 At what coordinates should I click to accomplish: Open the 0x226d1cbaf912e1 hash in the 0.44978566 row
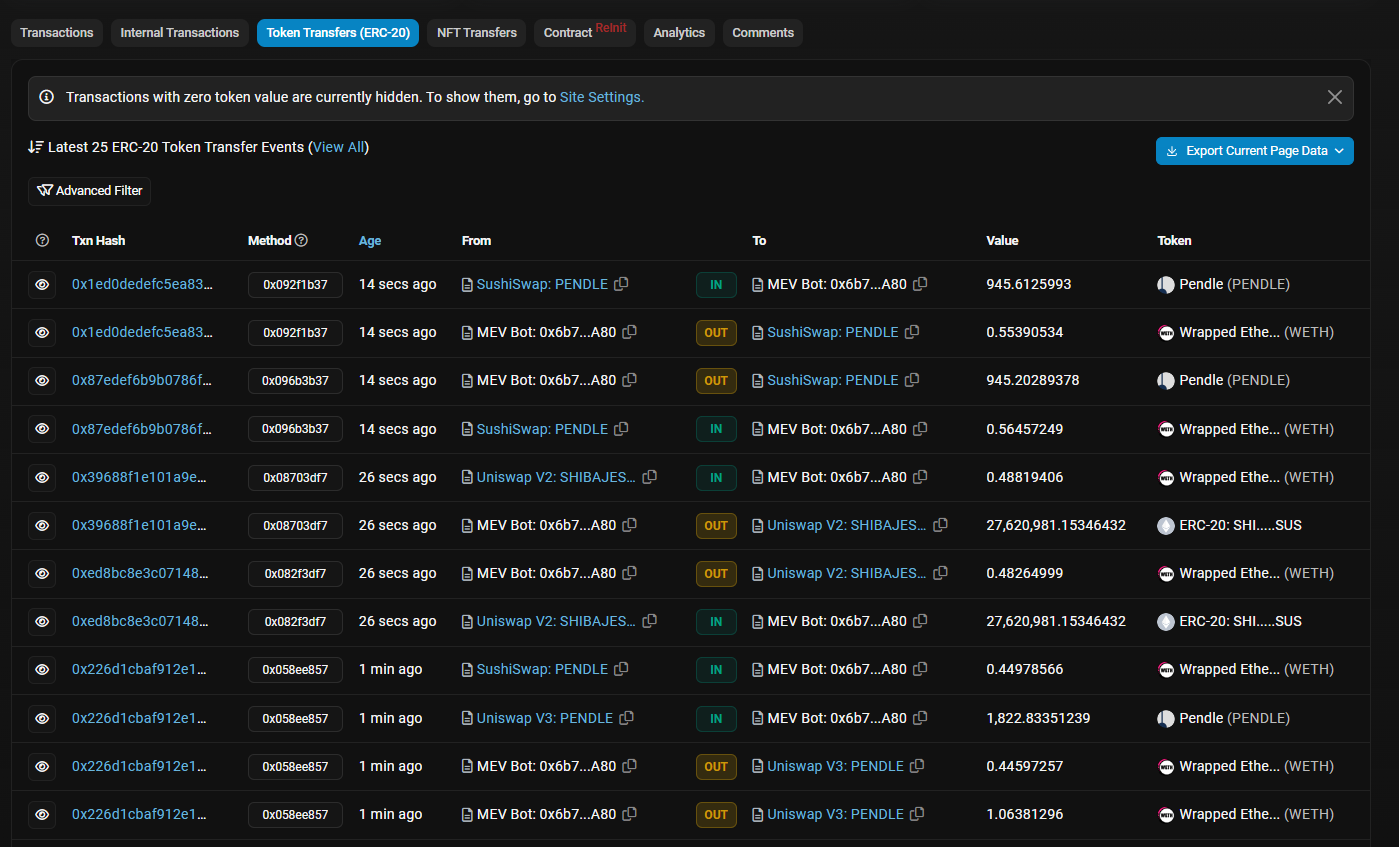click(x=139, y=669)
